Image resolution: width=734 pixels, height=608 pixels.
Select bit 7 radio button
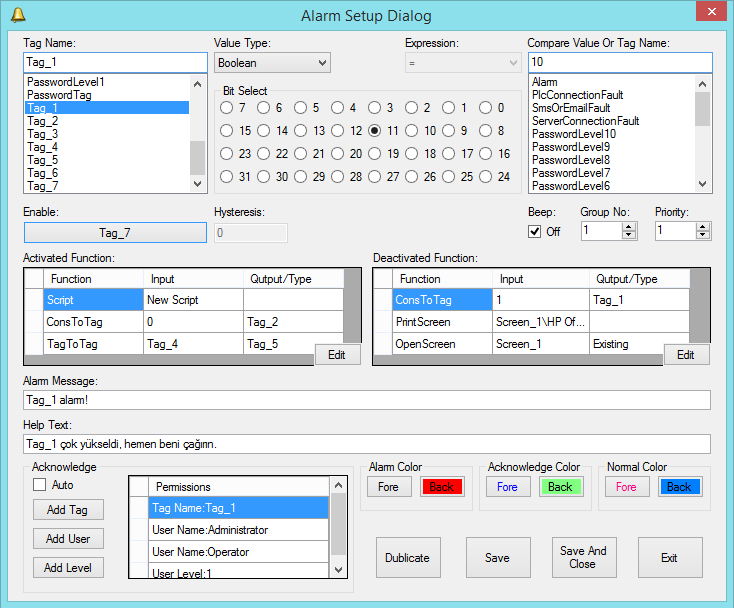[227, 108]
